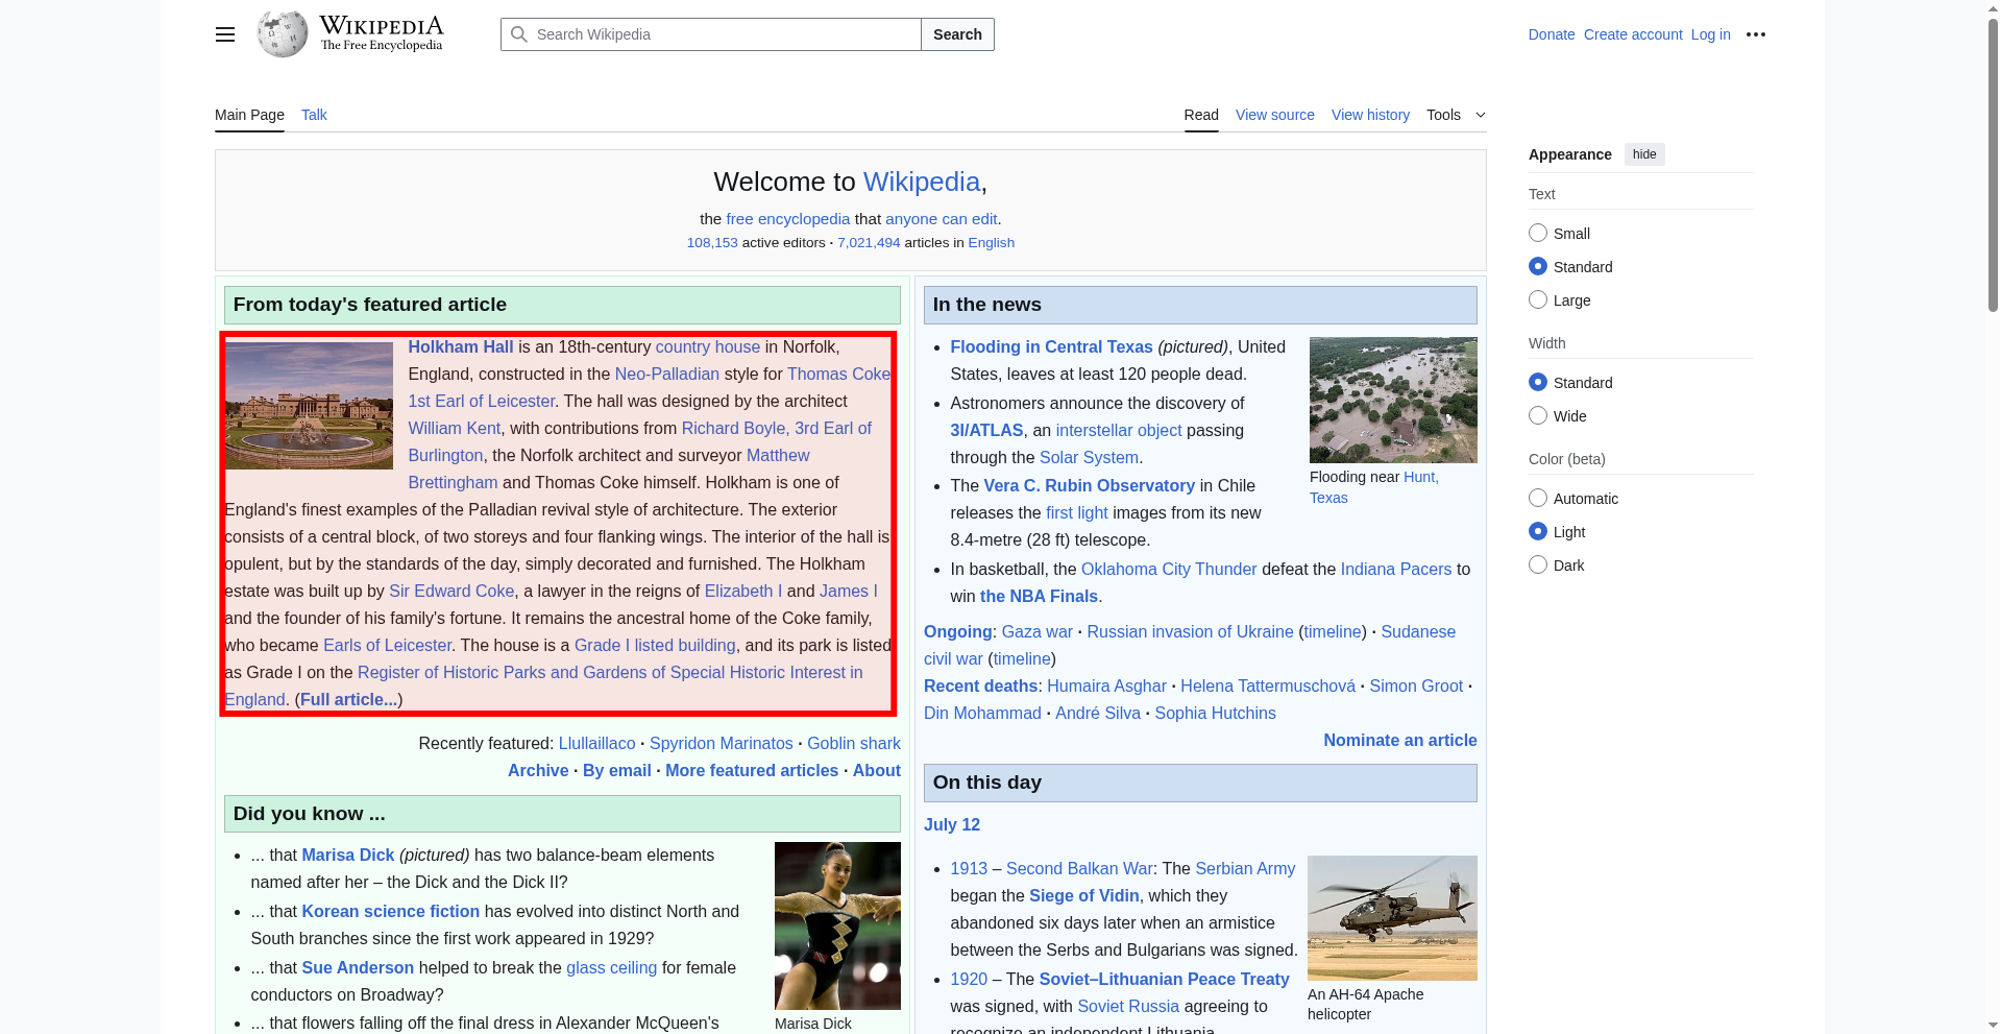This screenshot has width=2000, height=1034.
Task: Click More featured articles link
Action: click(x=751, y=770)
